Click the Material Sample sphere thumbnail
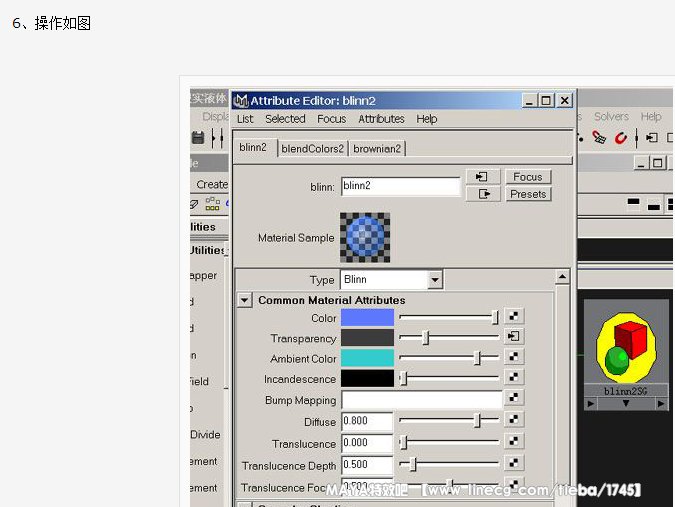This screenshot has width=675, height=507. coord(365,238)
